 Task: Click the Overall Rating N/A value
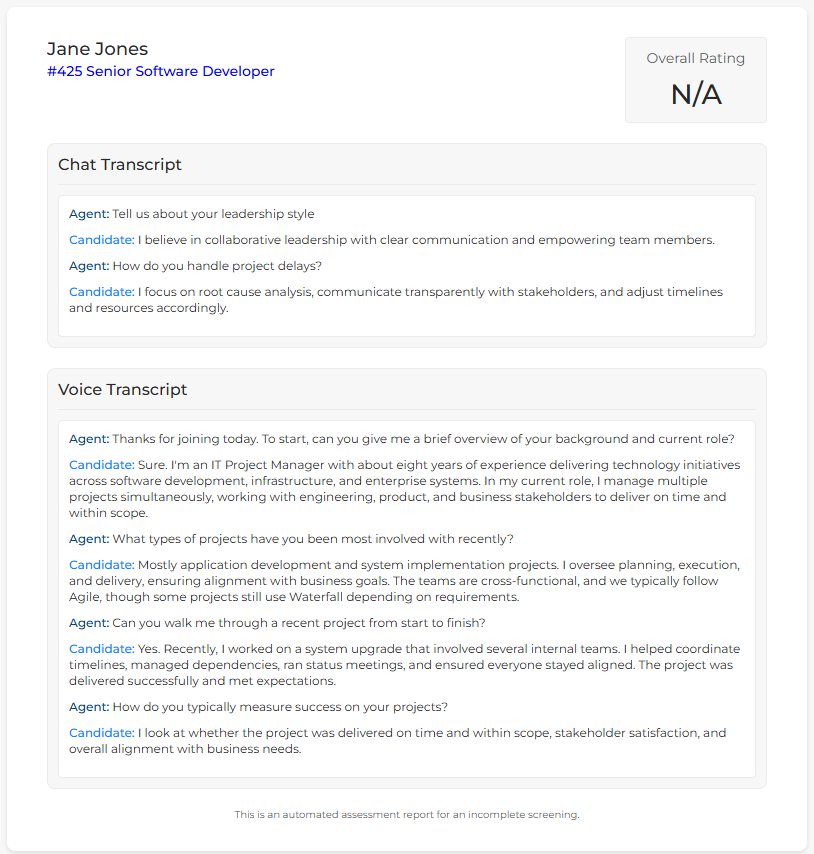click(695, 94)
